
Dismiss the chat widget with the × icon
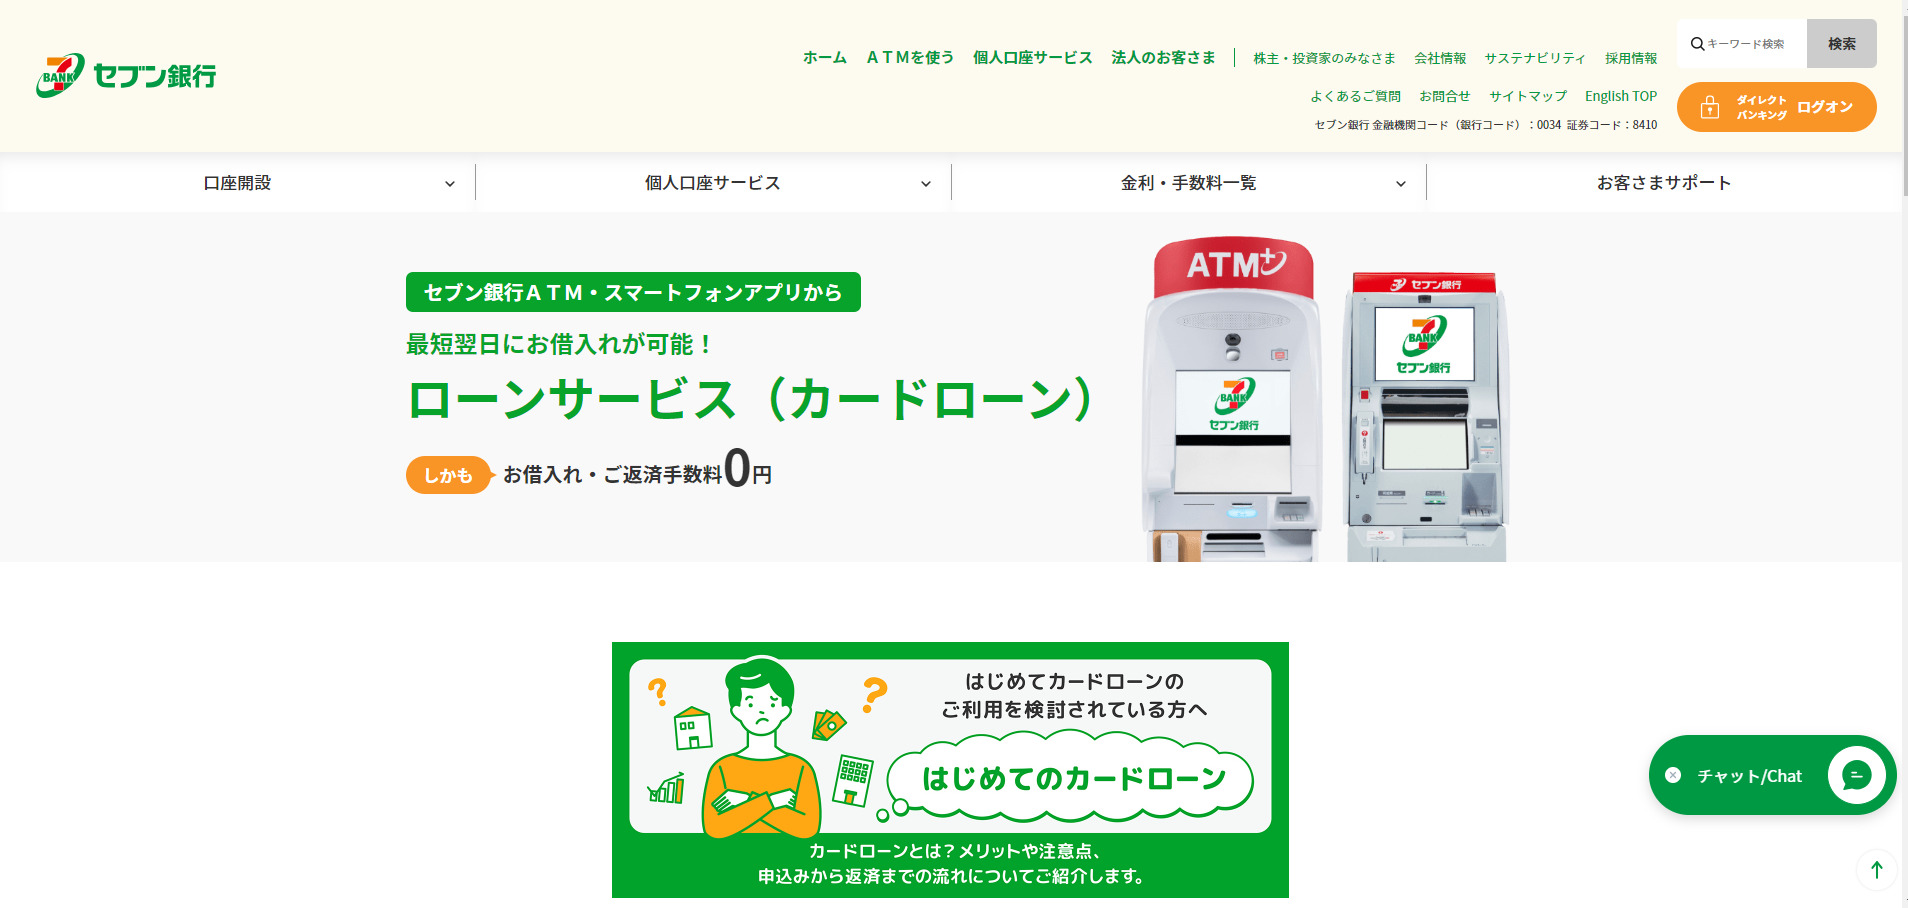click(x=1674, y=774)
